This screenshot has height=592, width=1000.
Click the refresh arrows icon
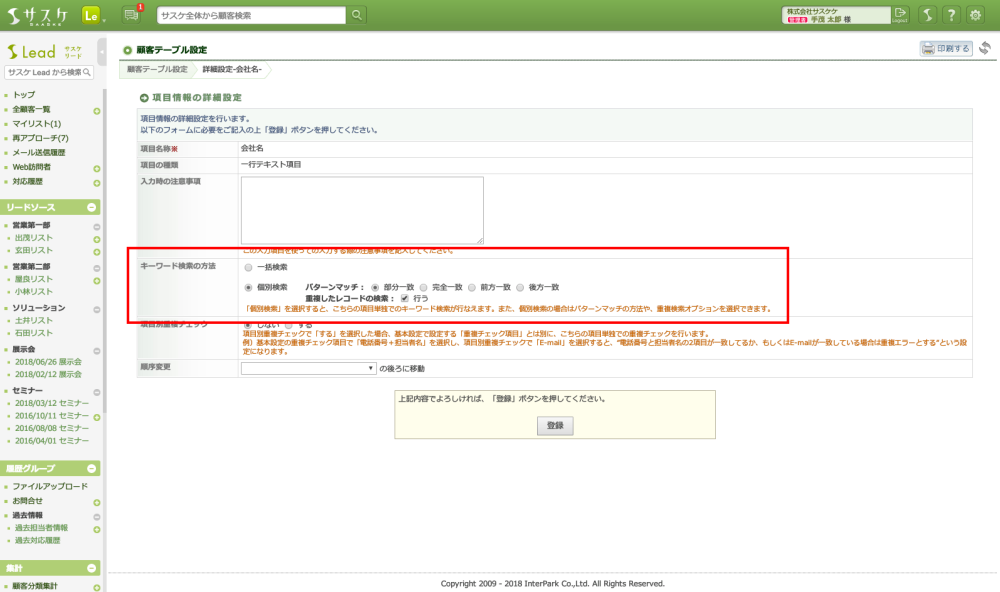pos(985,48)
